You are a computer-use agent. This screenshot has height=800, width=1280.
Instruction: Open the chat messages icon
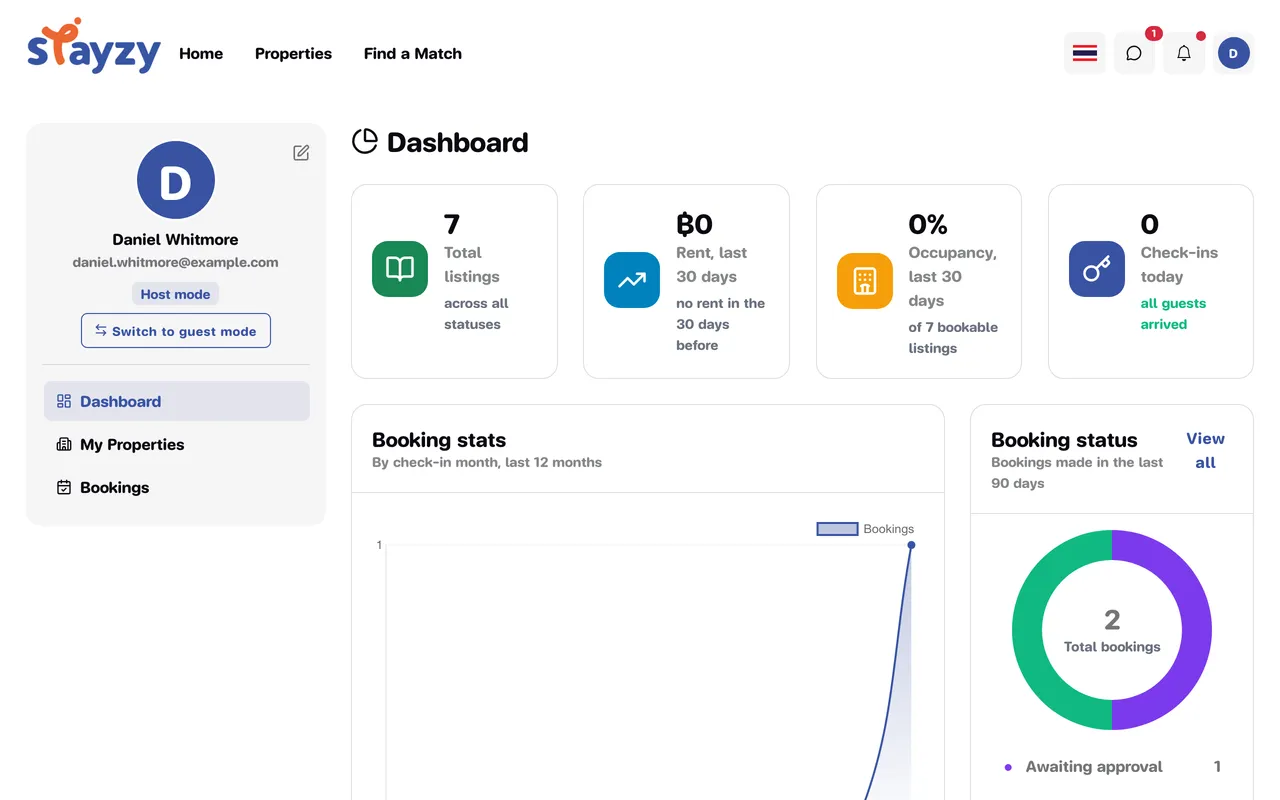(1134, 53)
